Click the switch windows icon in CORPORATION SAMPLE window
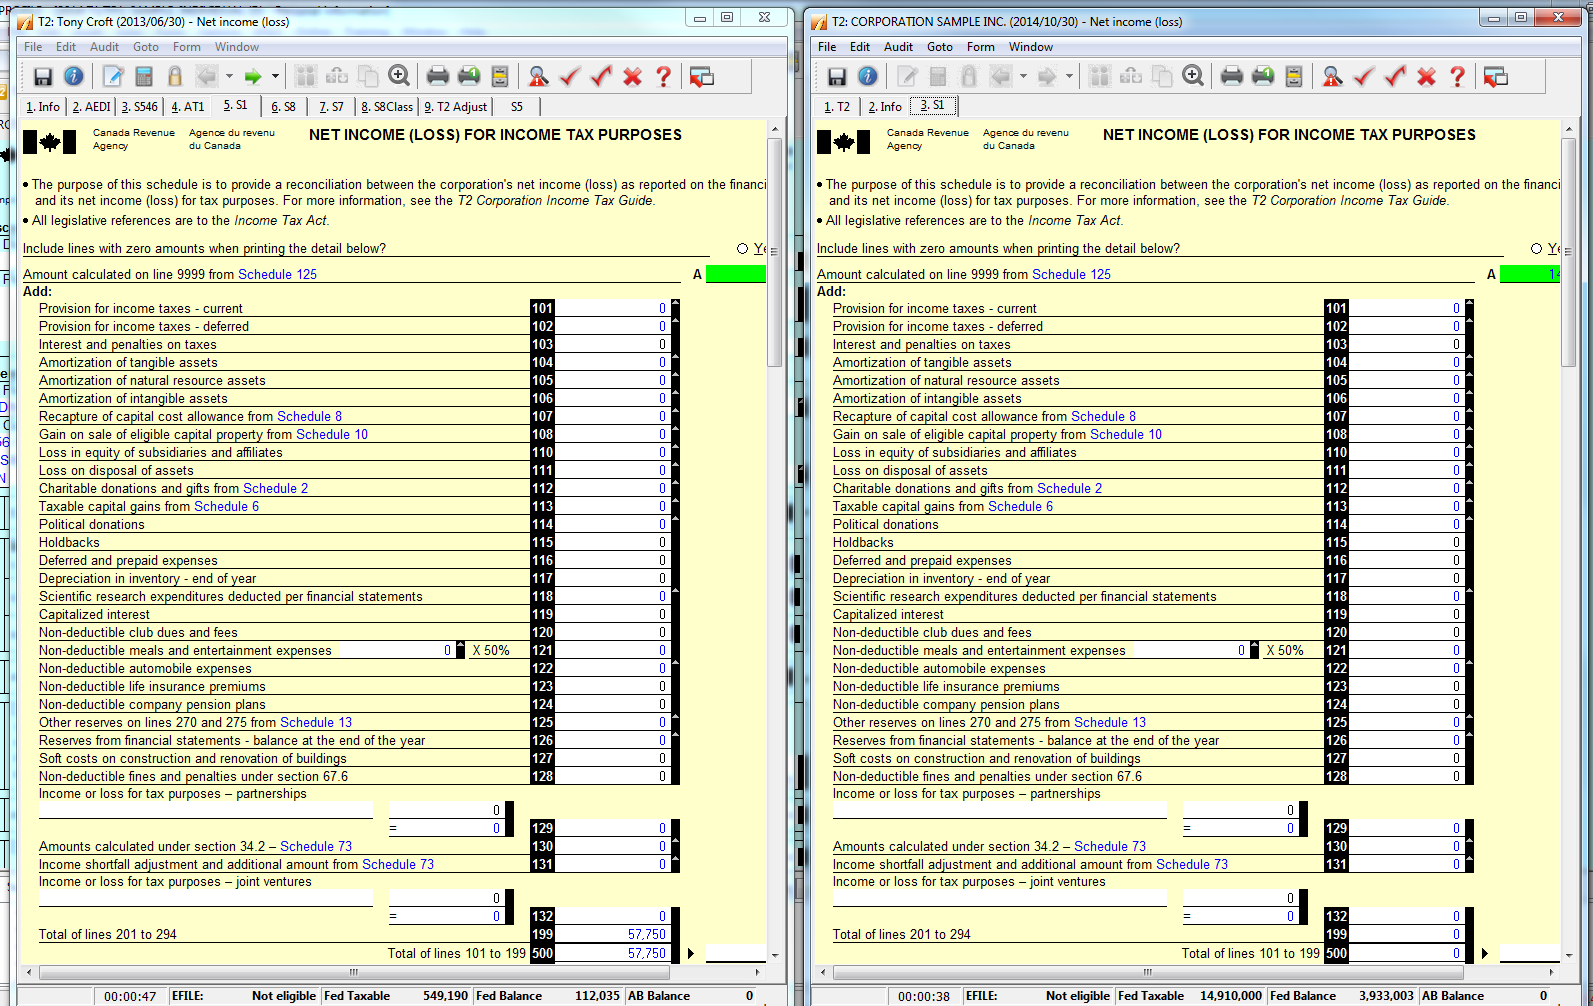The image size is (1593, 1006). [x=1496, y=76]
